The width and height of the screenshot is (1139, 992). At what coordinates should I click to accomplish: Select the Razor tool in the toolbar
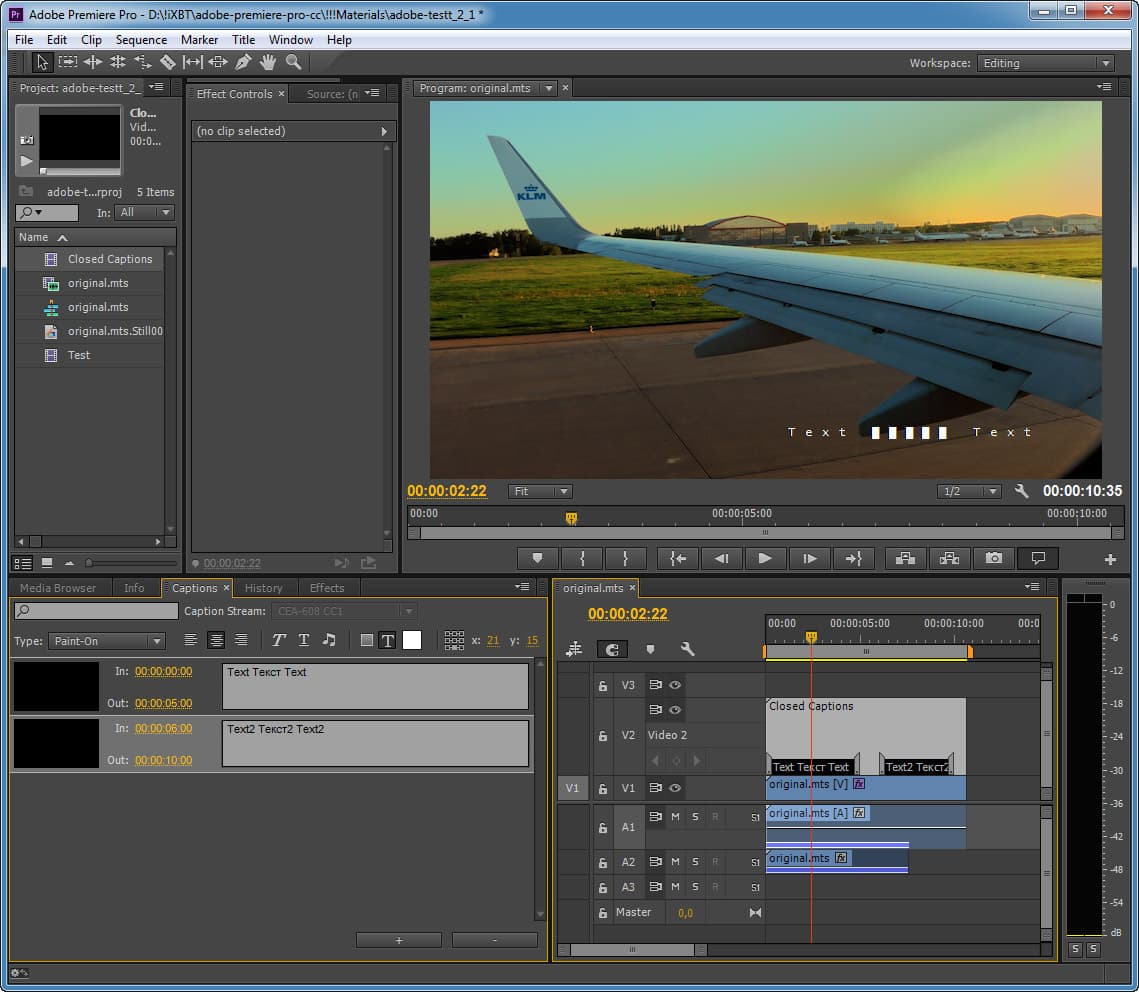pos(168,62)
